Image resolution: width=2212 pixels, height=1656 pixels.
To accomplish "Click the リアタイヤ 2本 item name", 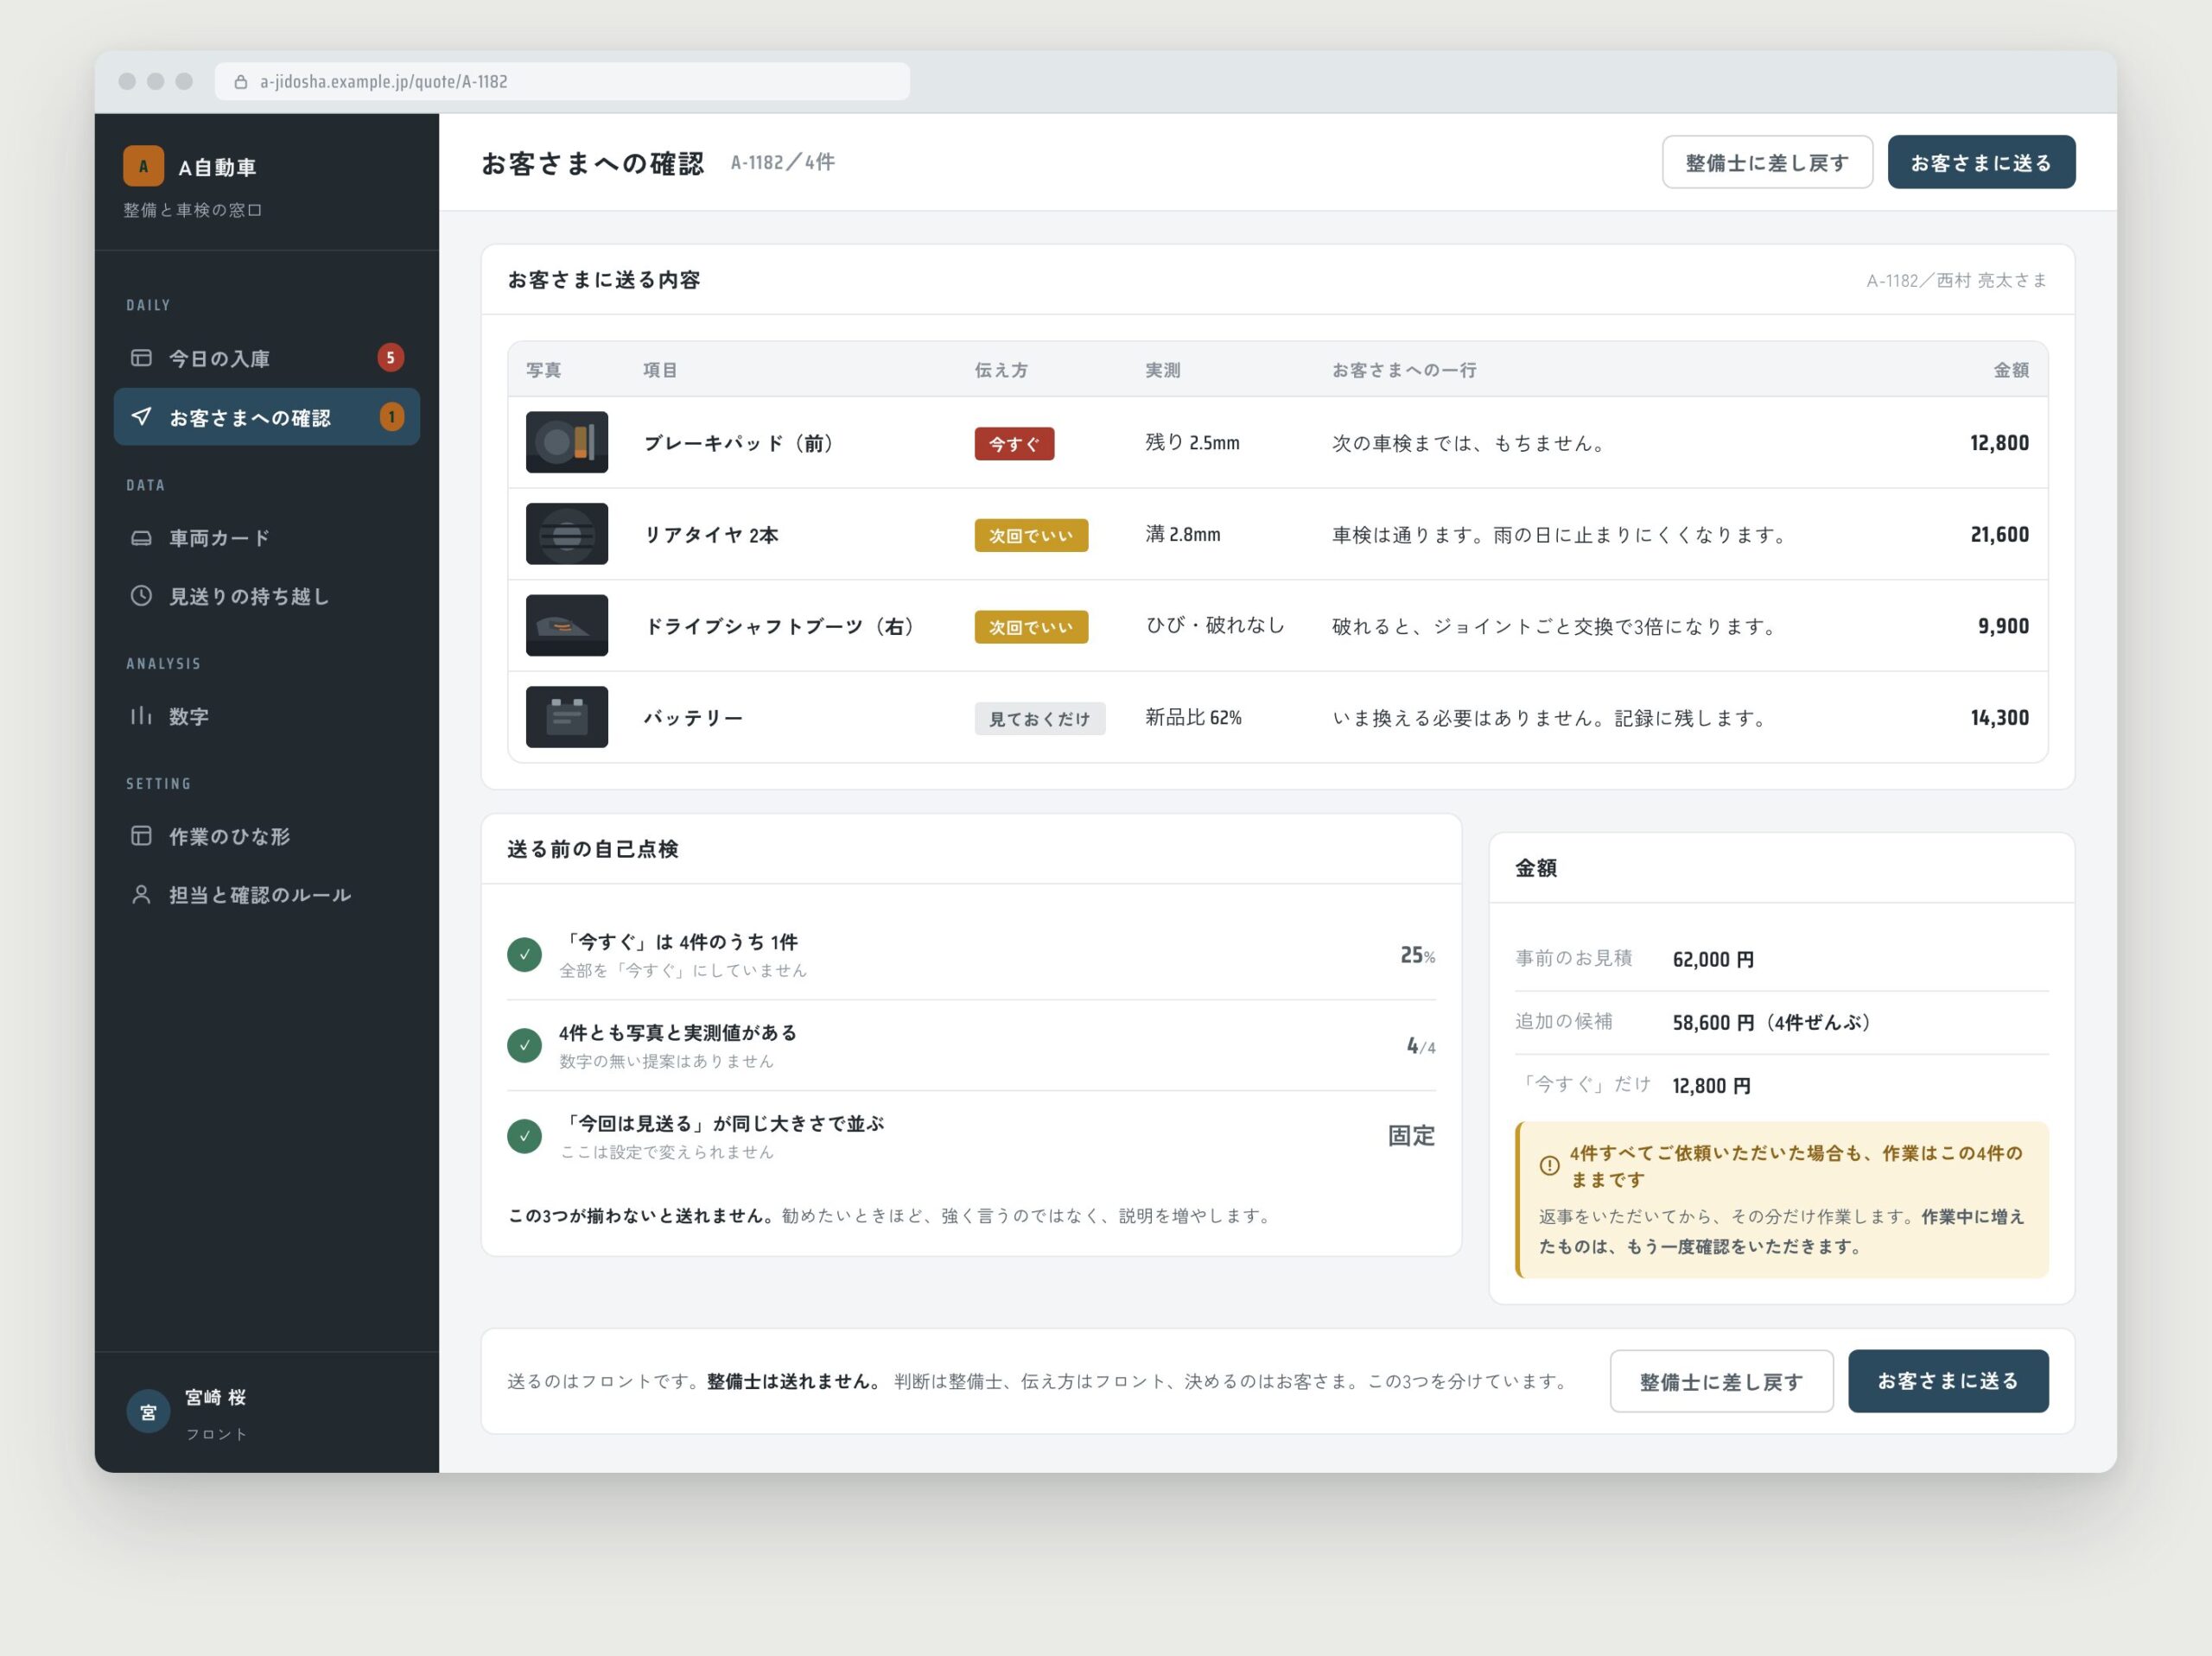I will pyautogui.click(x=711, y=535).
